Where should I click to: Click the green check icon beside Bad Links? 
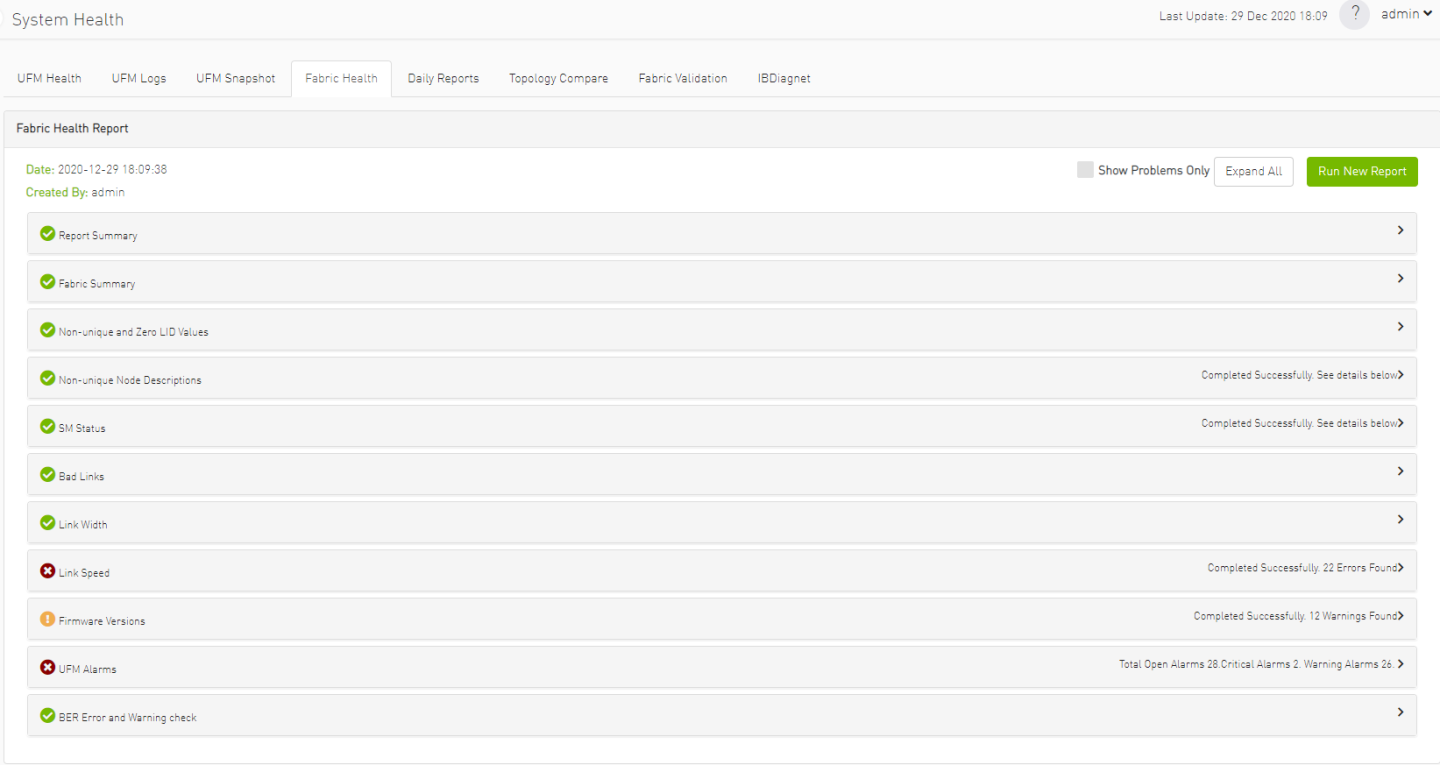click(47, 475)
